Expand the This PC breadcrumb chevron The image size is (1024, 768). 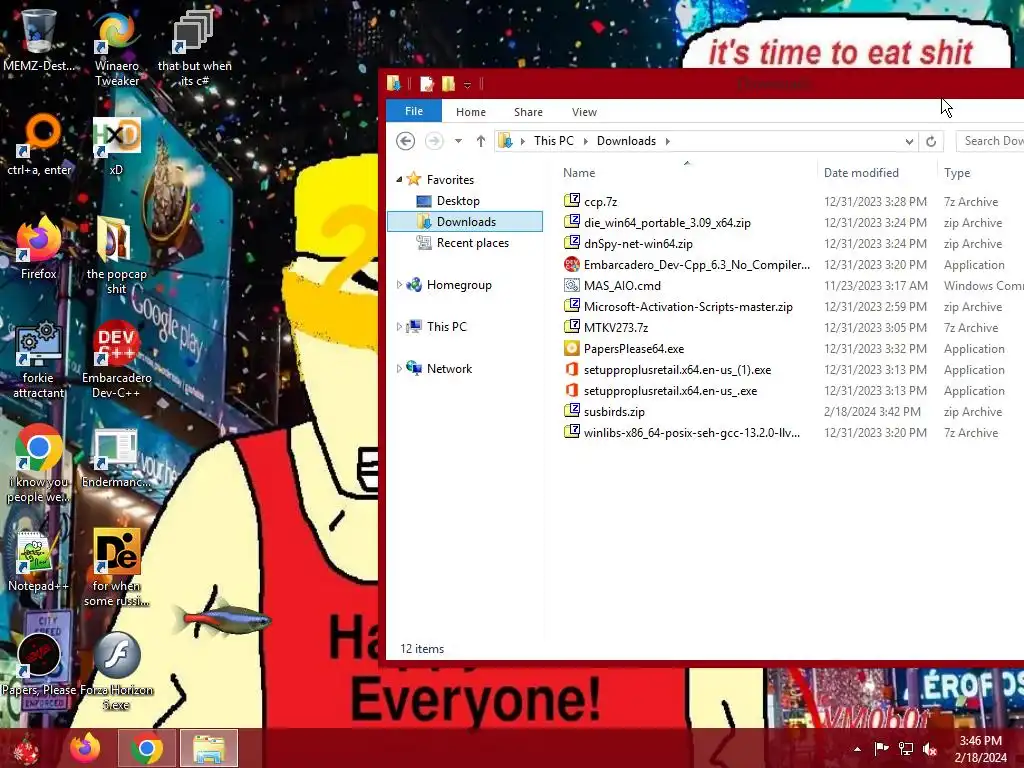tap(585, 141)
